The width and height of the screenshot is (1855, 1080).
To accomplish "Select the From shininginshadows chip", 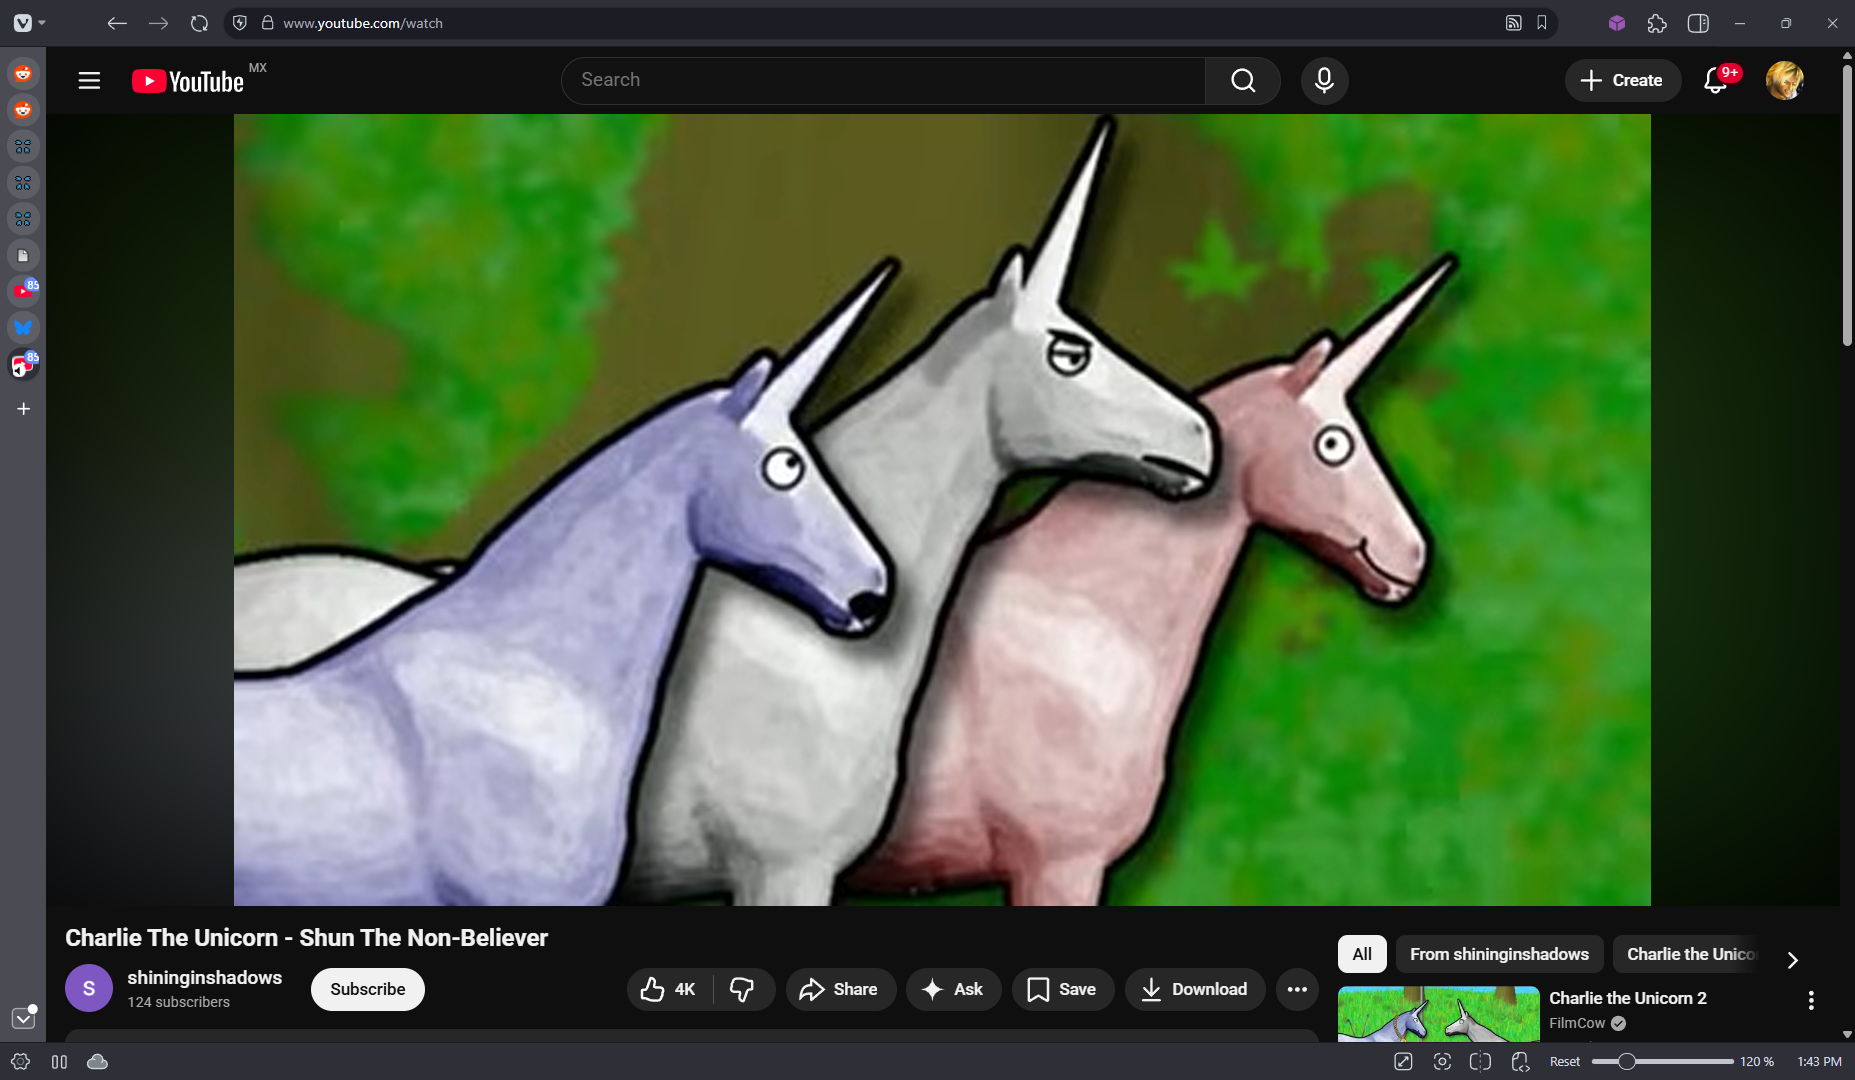I will pos(1499,954).
